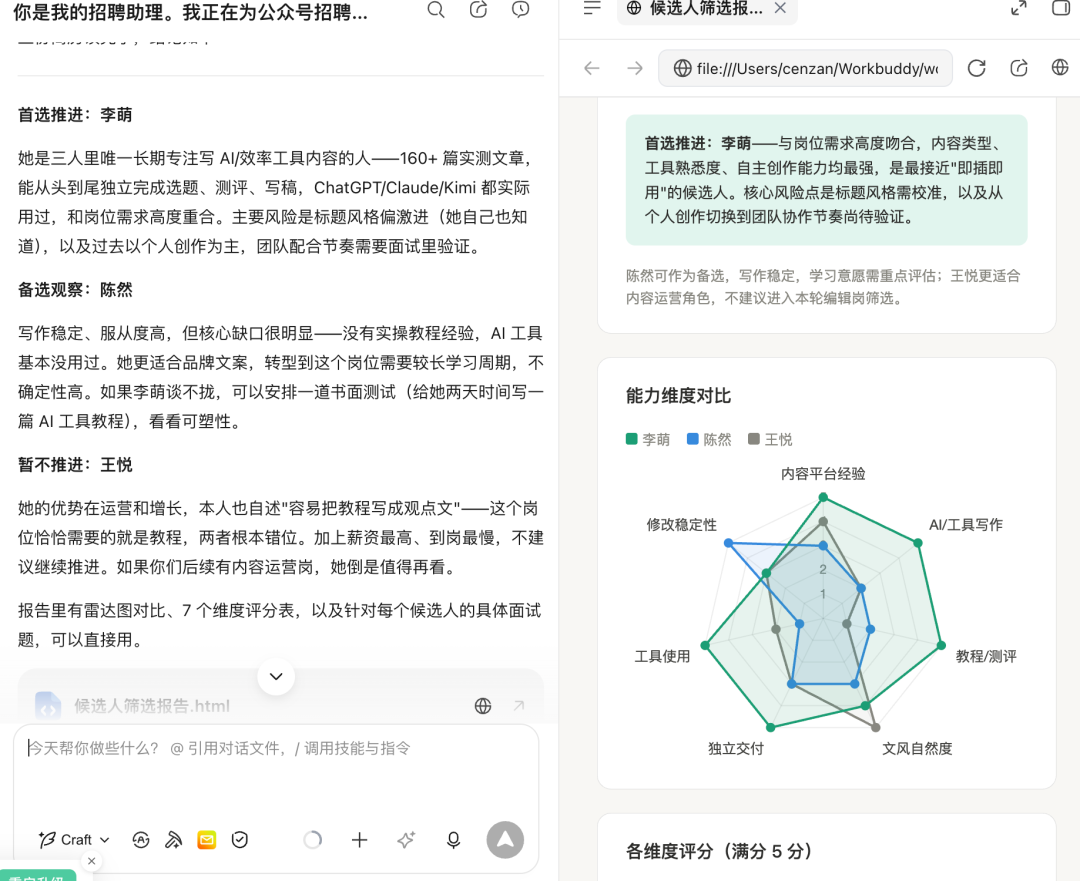Preview 候选人筛选报告.html with its globe icon

coord(483,705)
